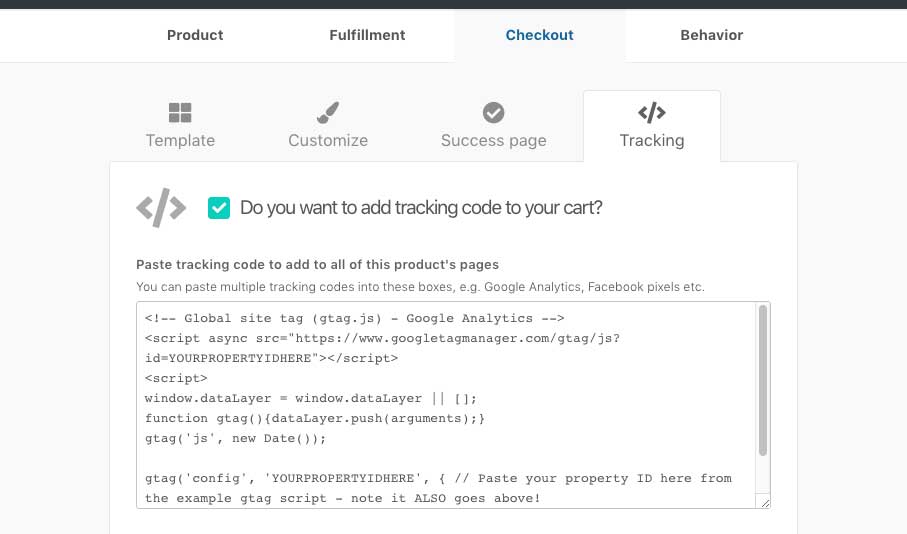Click the "Do you want to add tracking code" label

click(x=421, y=208)
